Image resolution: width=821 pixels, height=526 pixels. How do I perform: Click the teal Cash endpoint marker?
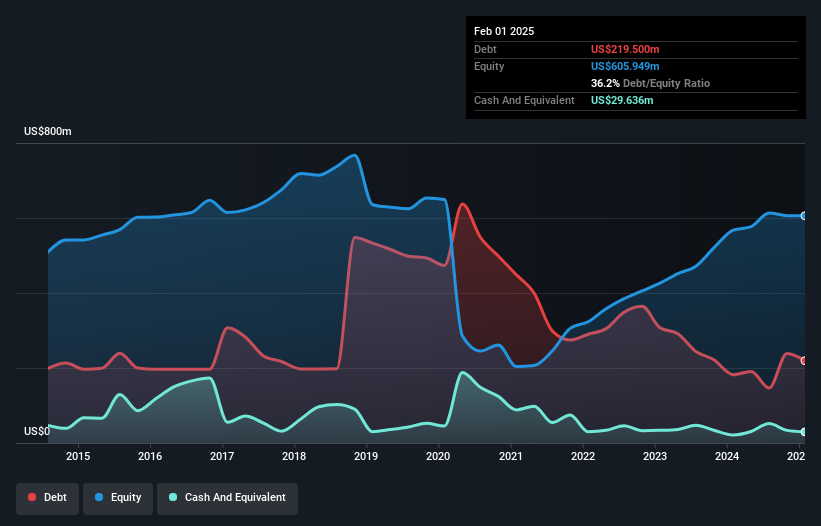click(804, 432)
